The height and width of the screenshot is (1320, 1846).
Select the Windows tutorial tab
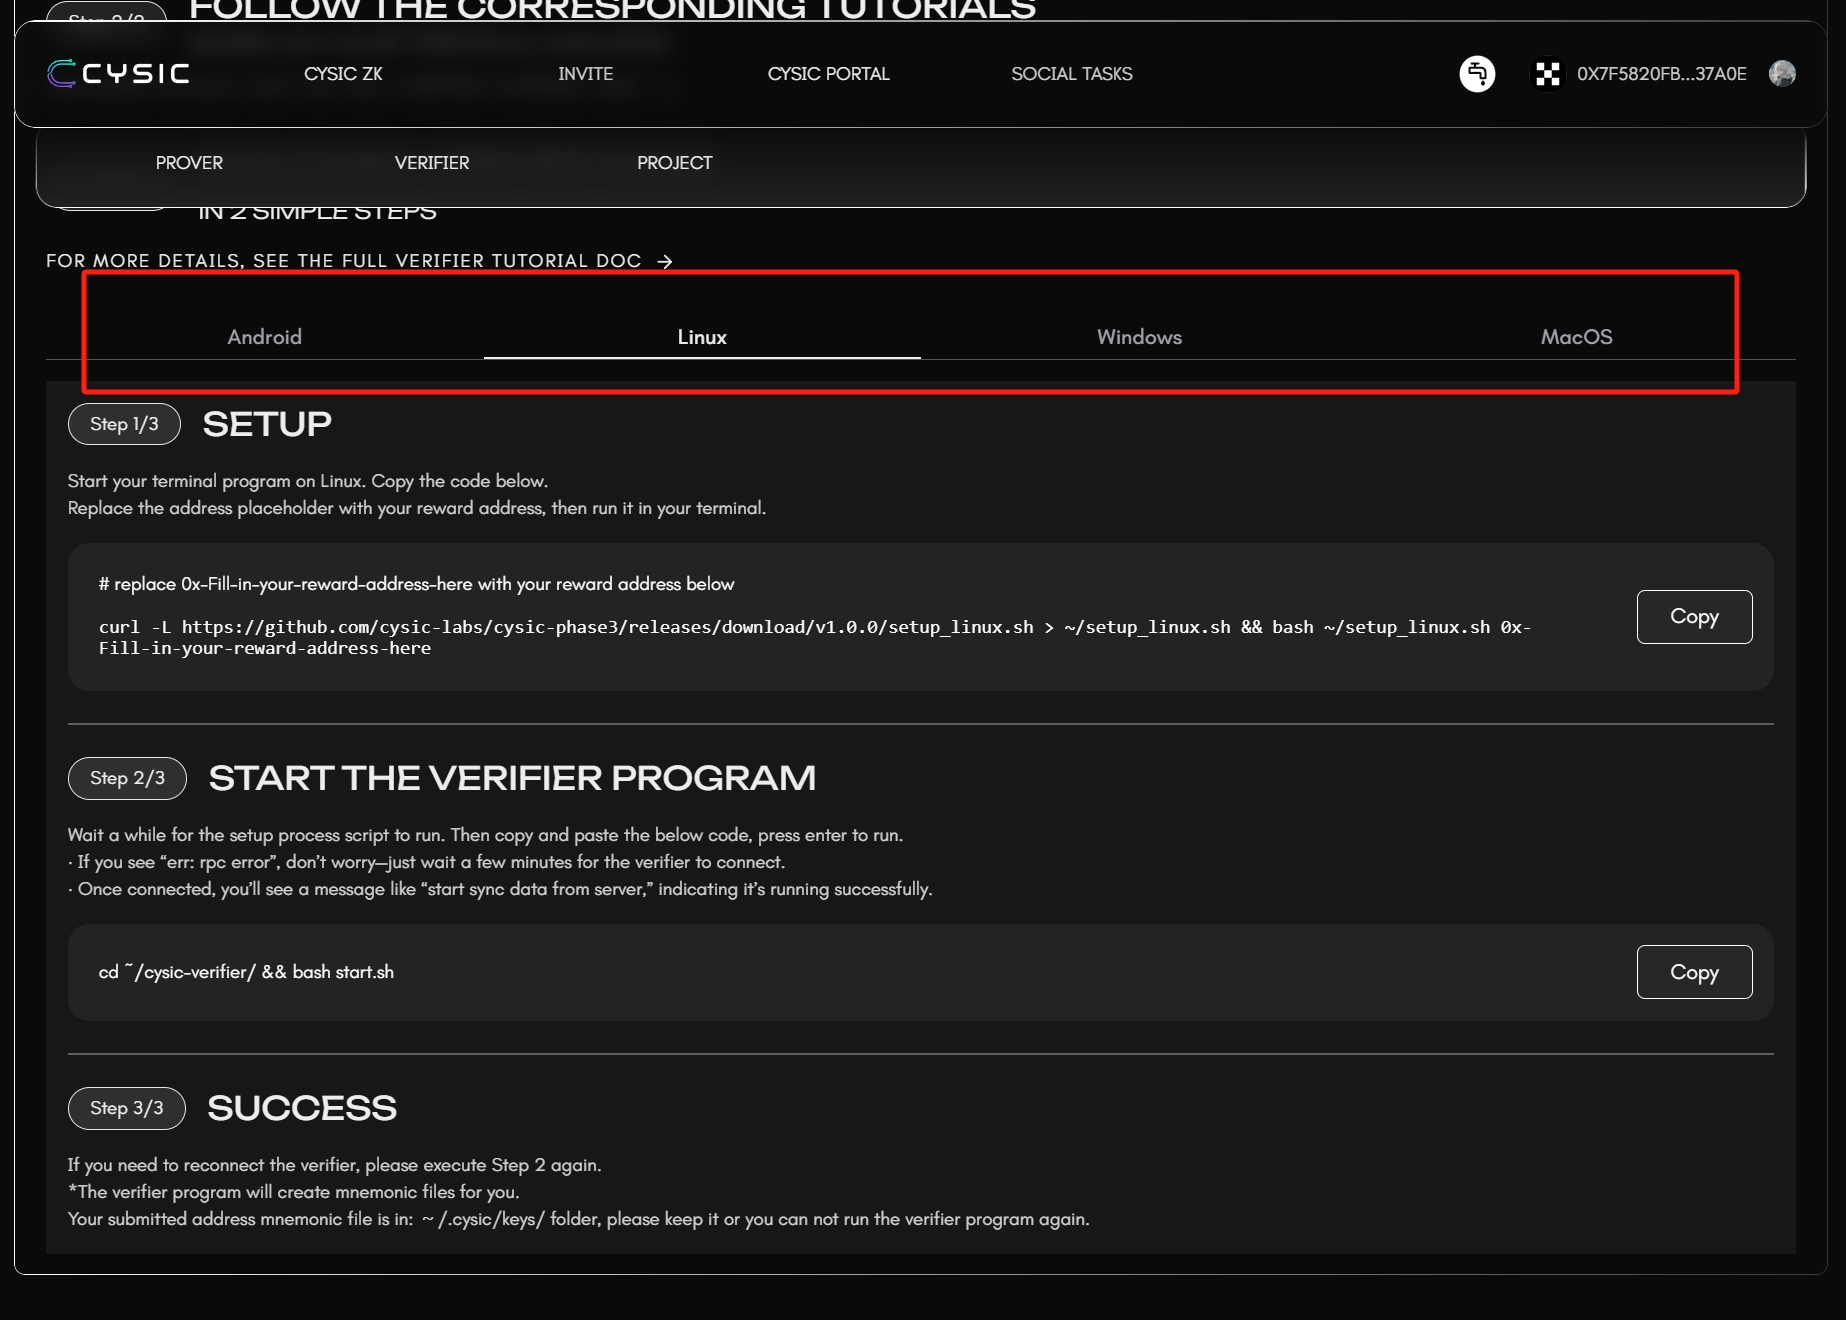click(1139, 337)
